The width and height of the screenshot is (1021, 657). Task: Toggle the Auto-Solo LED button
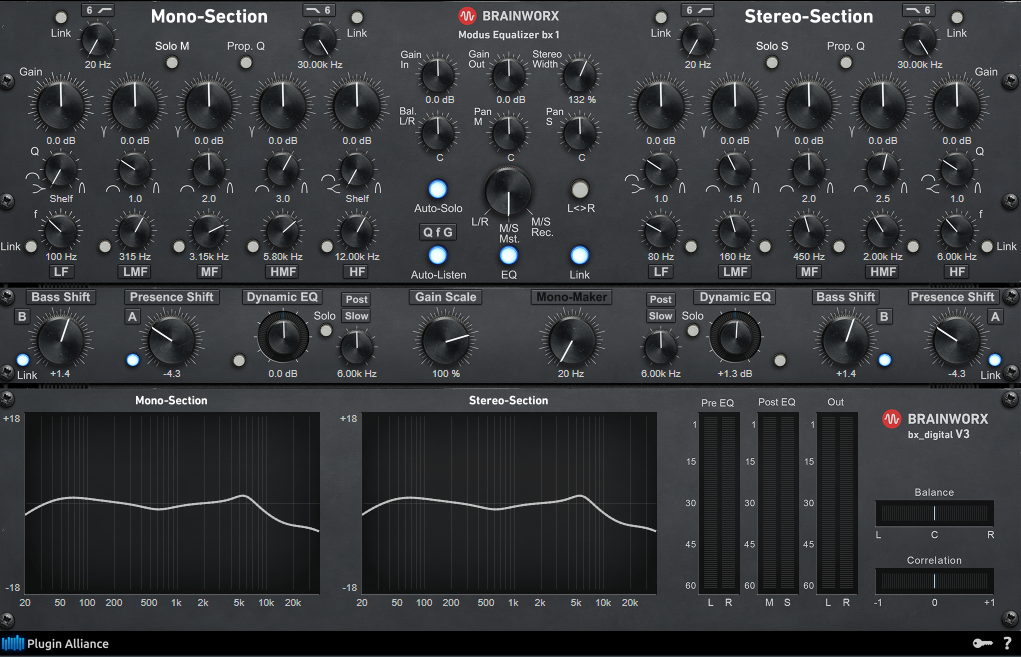click(x=438, y=189)
